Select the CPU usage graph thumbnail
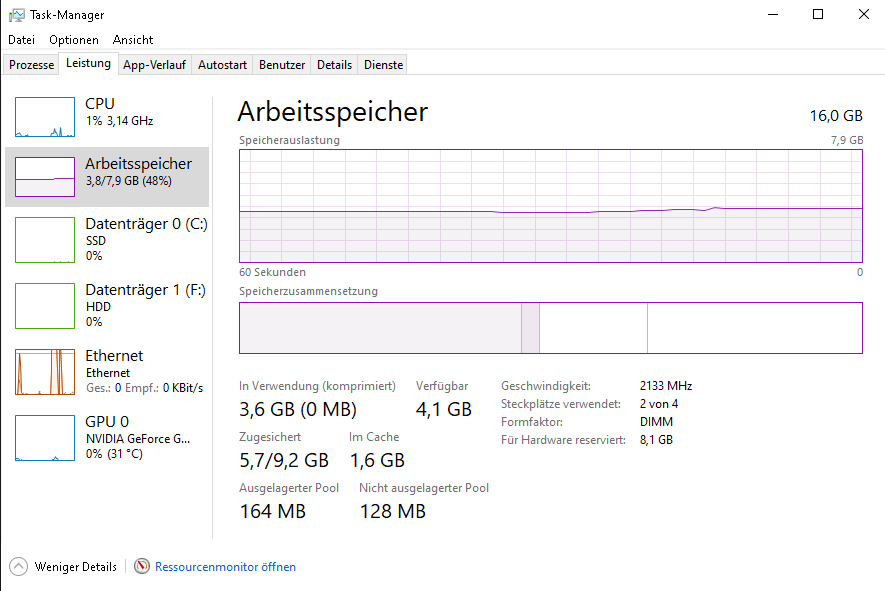The height and width of the screenshot is (591, 885). 45,117
